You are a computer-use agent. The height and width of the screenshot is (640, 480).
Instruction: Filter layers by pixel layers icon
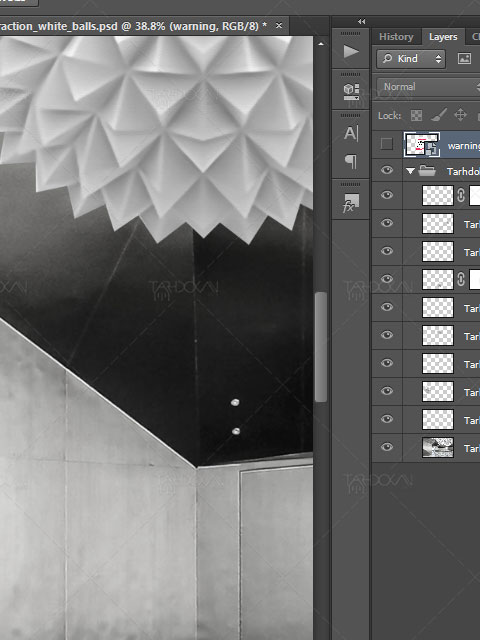(464, 59)
